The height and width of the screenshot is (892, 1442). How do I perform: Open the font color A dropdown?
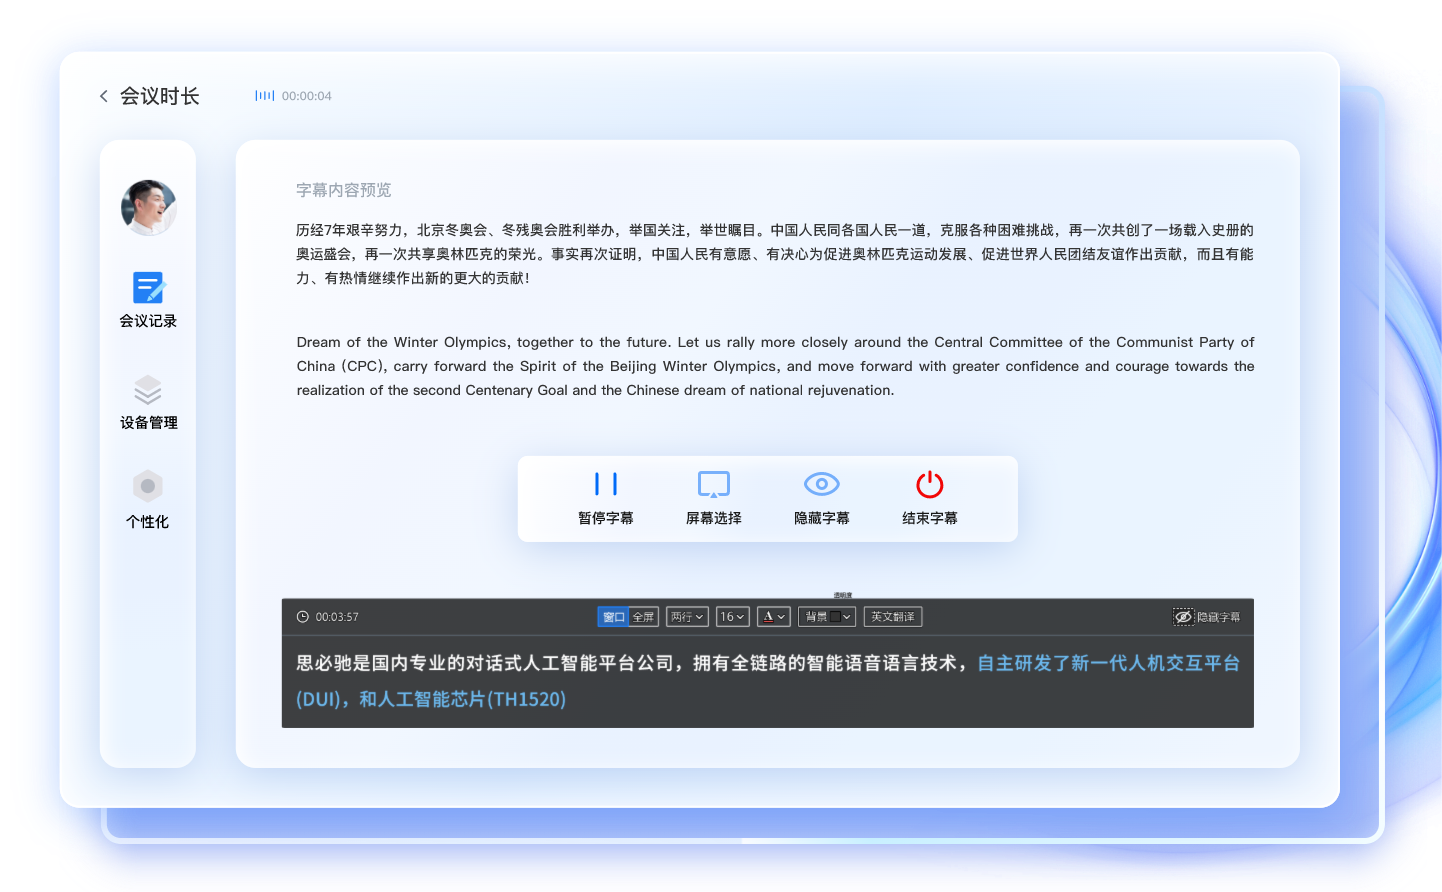click(x=774, y=617)
